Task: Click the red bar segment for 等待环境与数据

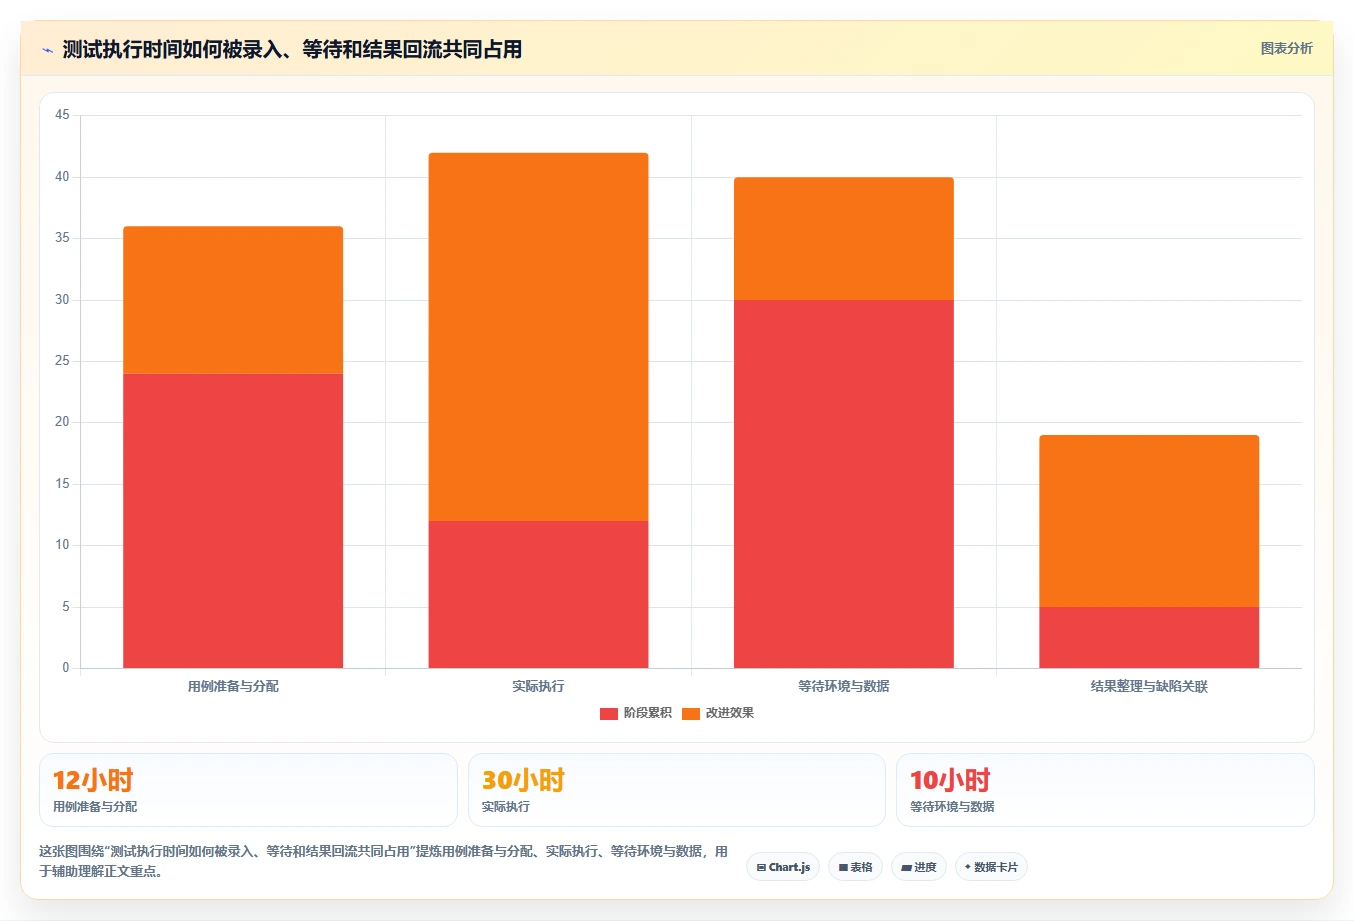Action: click(x=843, y=484)
